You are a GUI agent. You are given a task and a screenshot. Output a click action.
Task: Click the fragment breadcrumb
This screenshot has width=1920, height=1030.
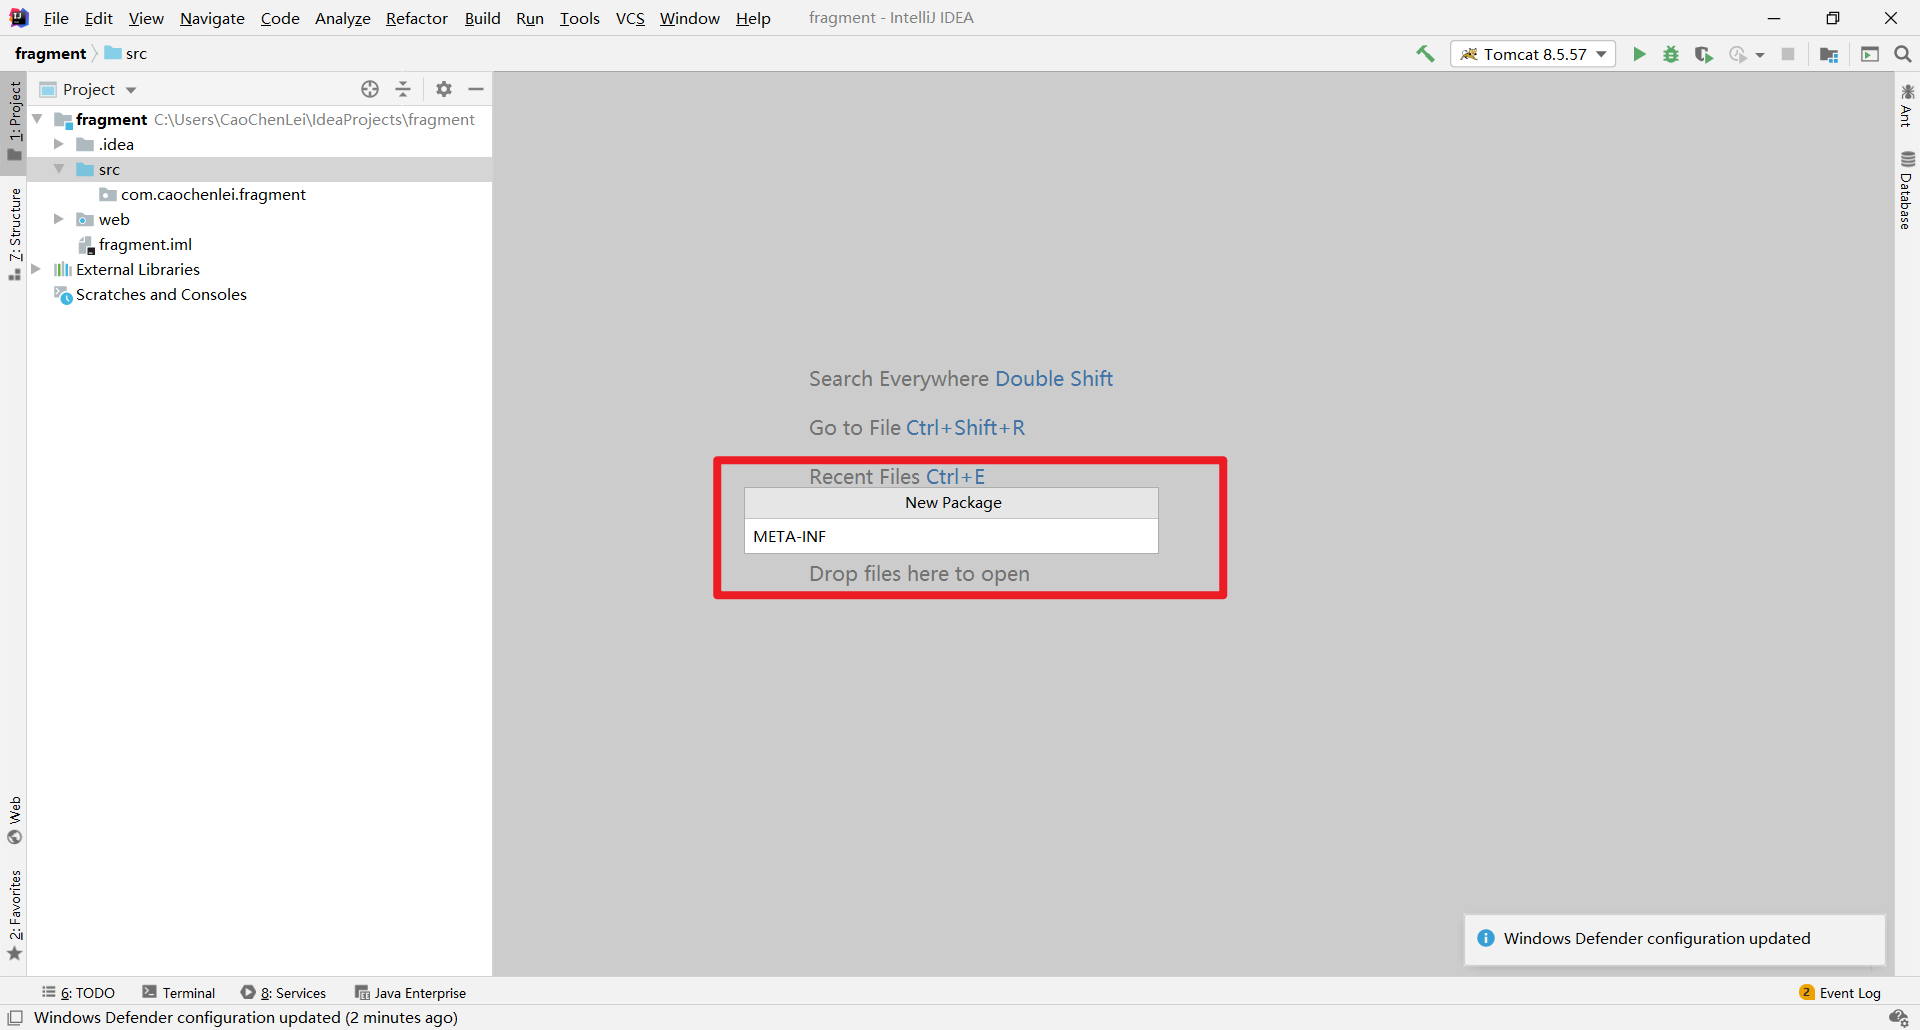[50, 54]
